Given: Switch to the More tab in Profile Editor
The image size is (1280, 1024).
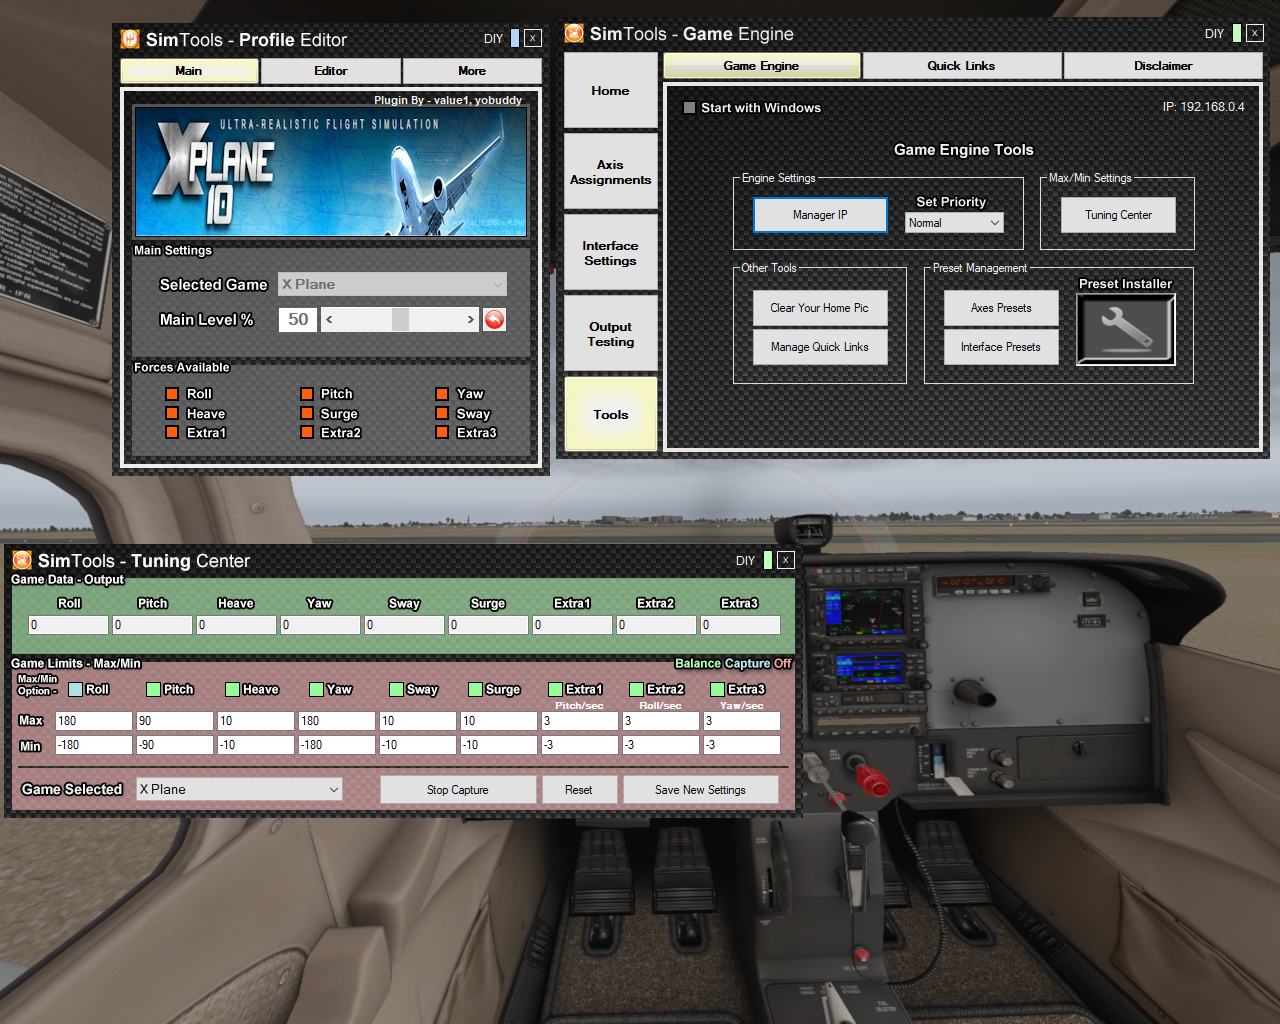Looking at the screenshot, I should (472, 71).
